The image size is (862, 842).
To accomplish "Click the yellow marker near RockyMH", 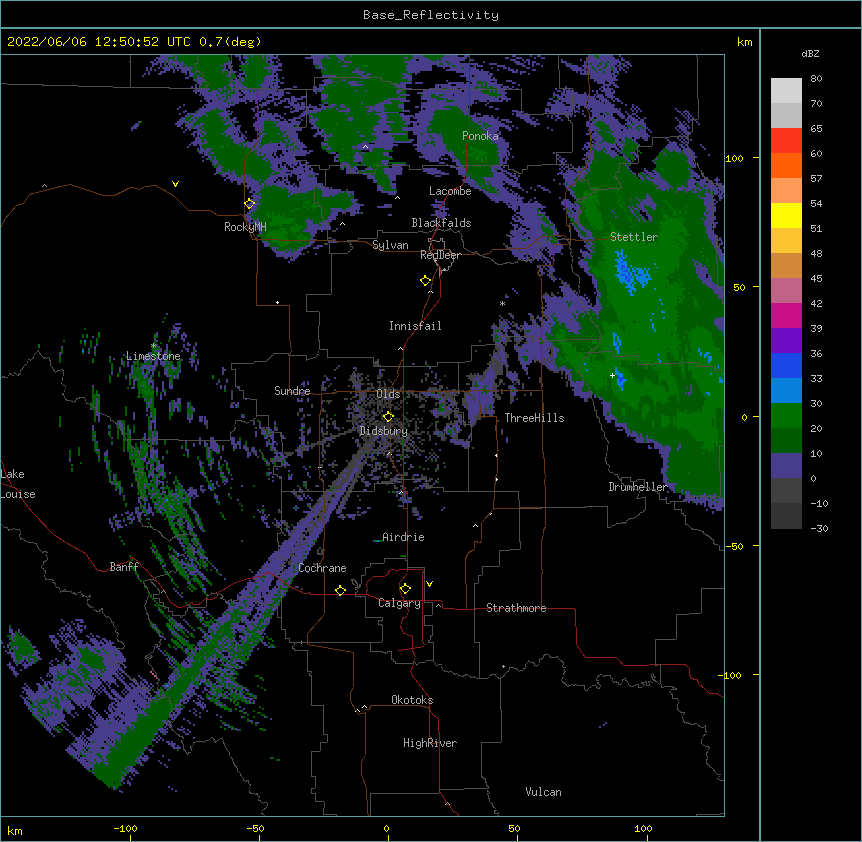I will click(250, 204).
